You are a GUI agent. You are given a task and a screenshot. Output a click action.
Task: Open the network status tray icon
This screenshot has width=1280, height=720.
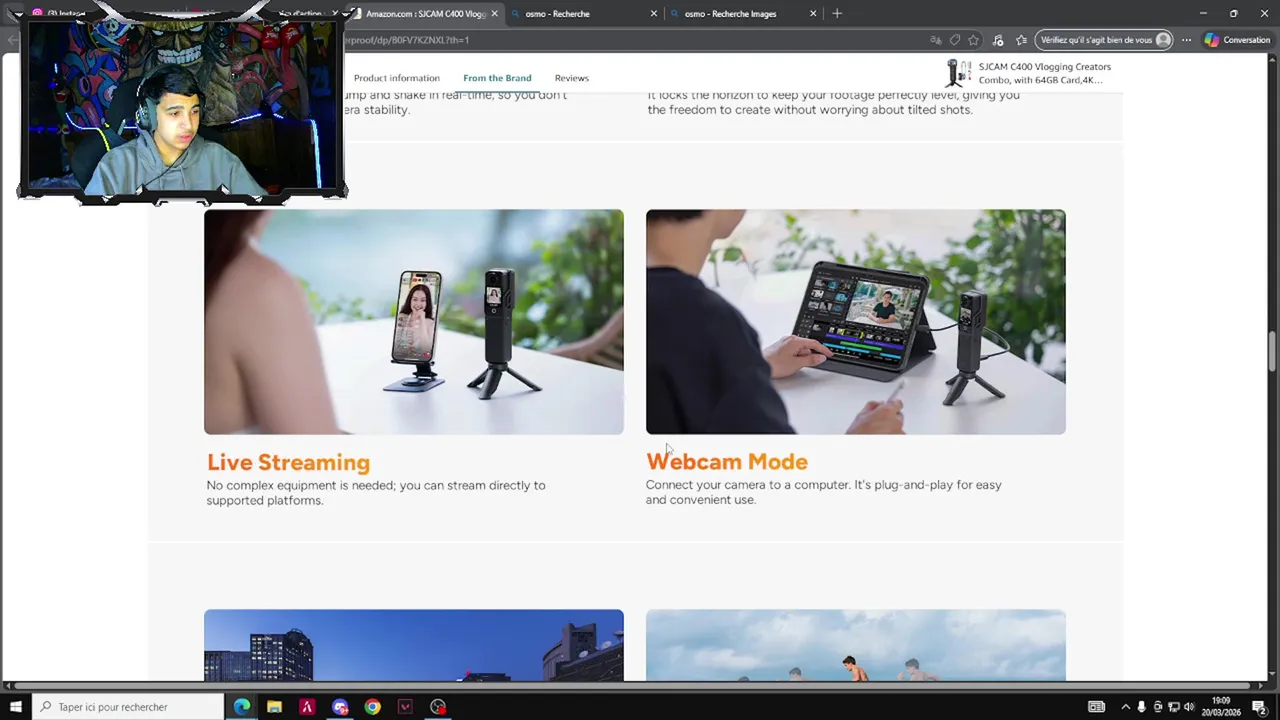(x=1174, y=707)
